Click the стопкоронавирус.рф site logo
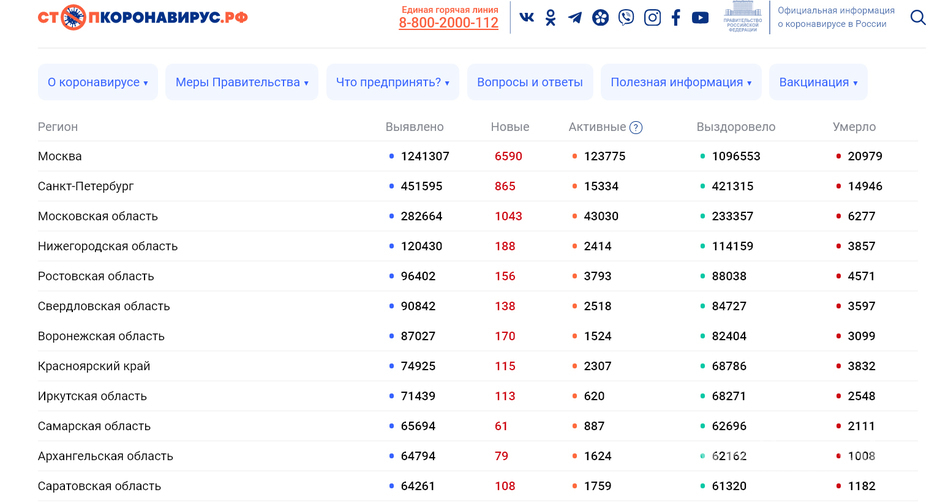This screenshot has width=940, height=503. tap(143, 18)
